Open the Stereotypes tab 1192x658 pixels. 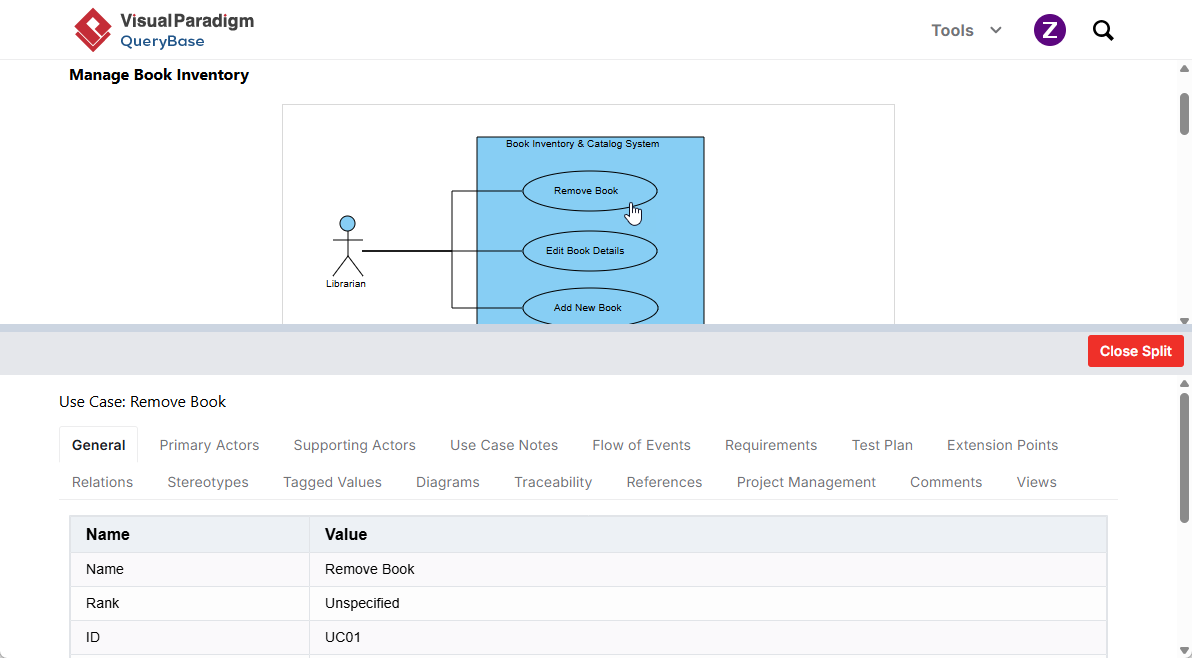click(208, 482)
